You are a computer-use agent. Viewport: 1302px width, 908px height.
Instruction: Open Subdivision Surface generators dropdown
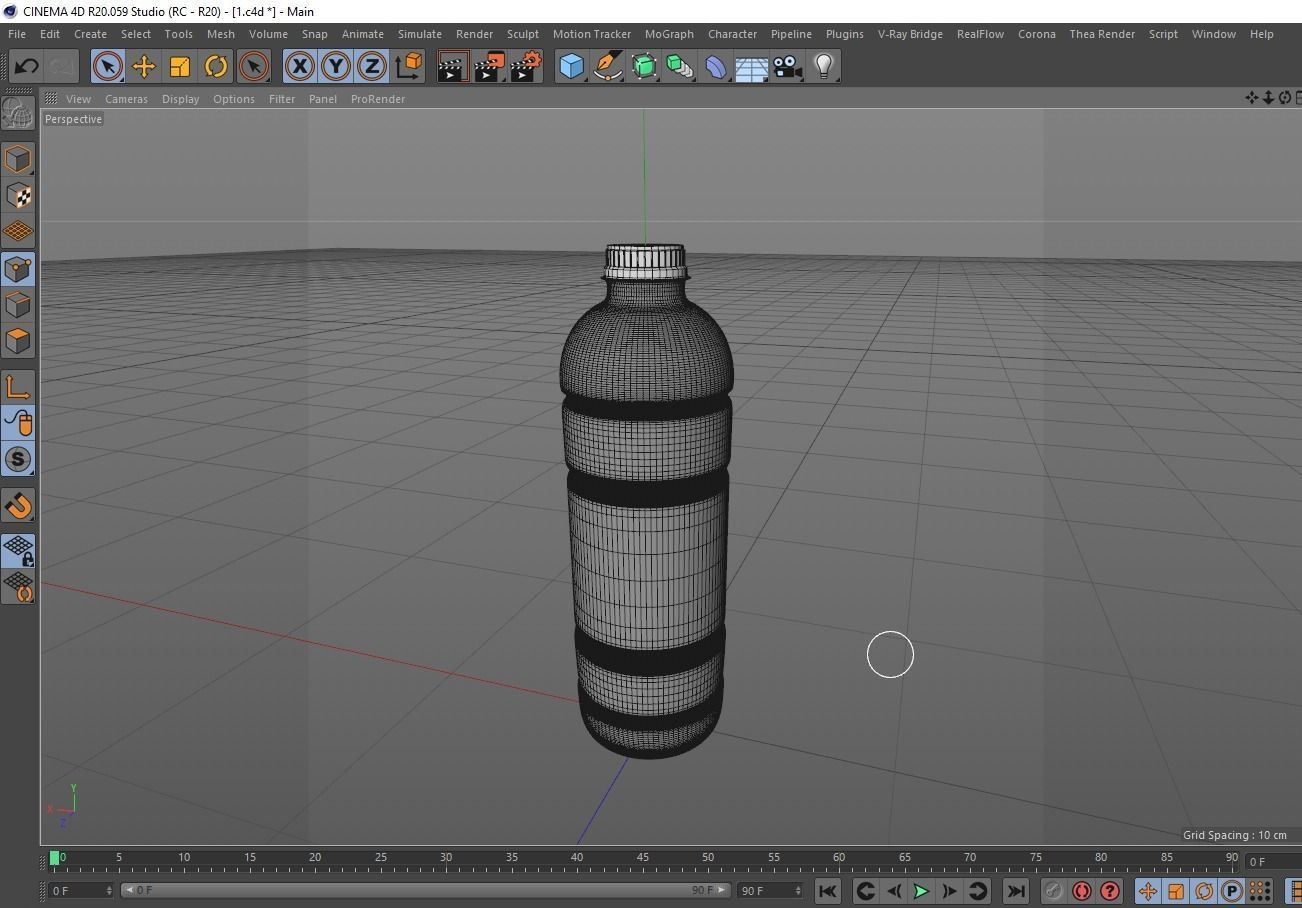pos(643,67)
